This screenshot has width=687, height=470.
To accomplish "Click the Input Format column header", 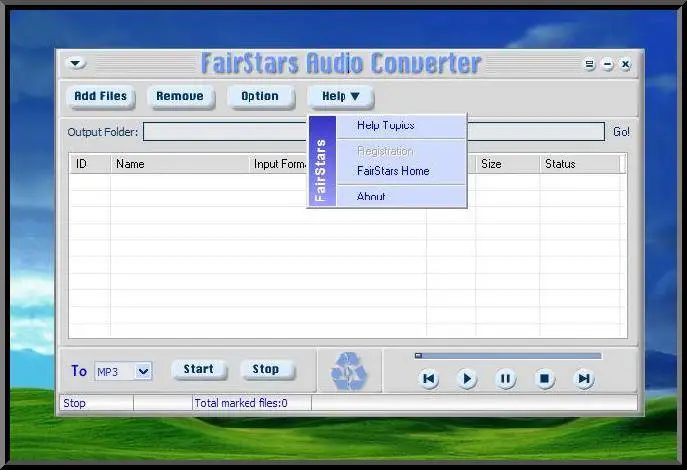I will point(279,164).
